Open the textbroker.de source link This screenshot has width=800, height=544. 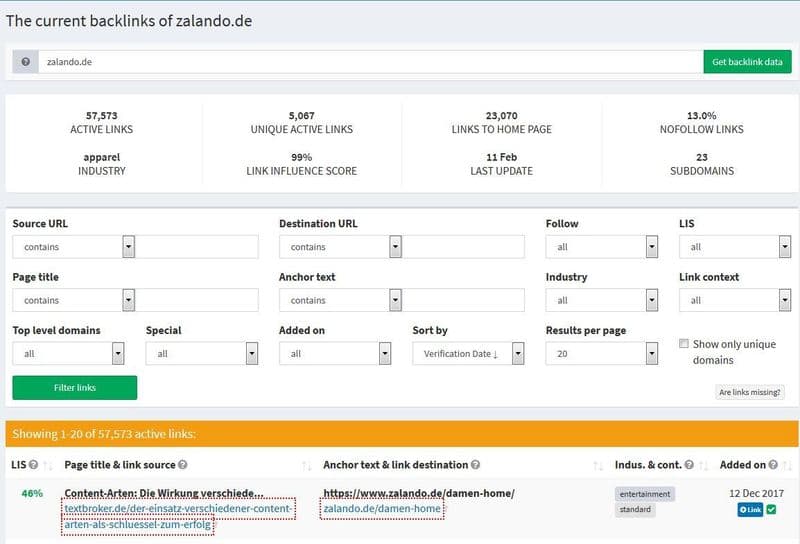click(177, 516)
